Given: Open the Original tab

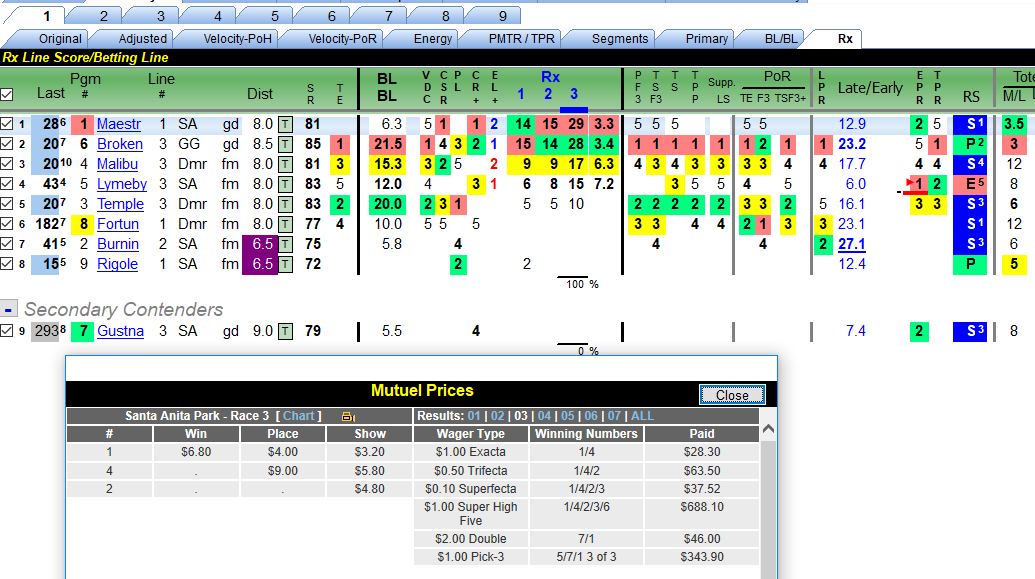Looking at the screenshot, I should click(x=60, y=39).
